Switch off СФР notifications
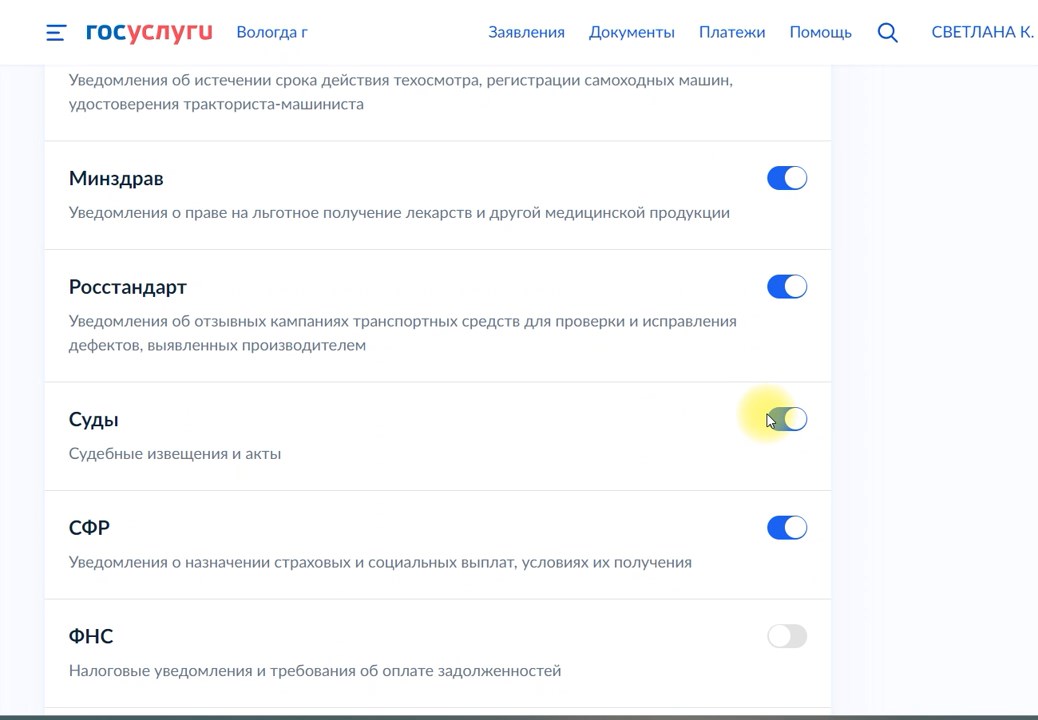 [786, 528]
